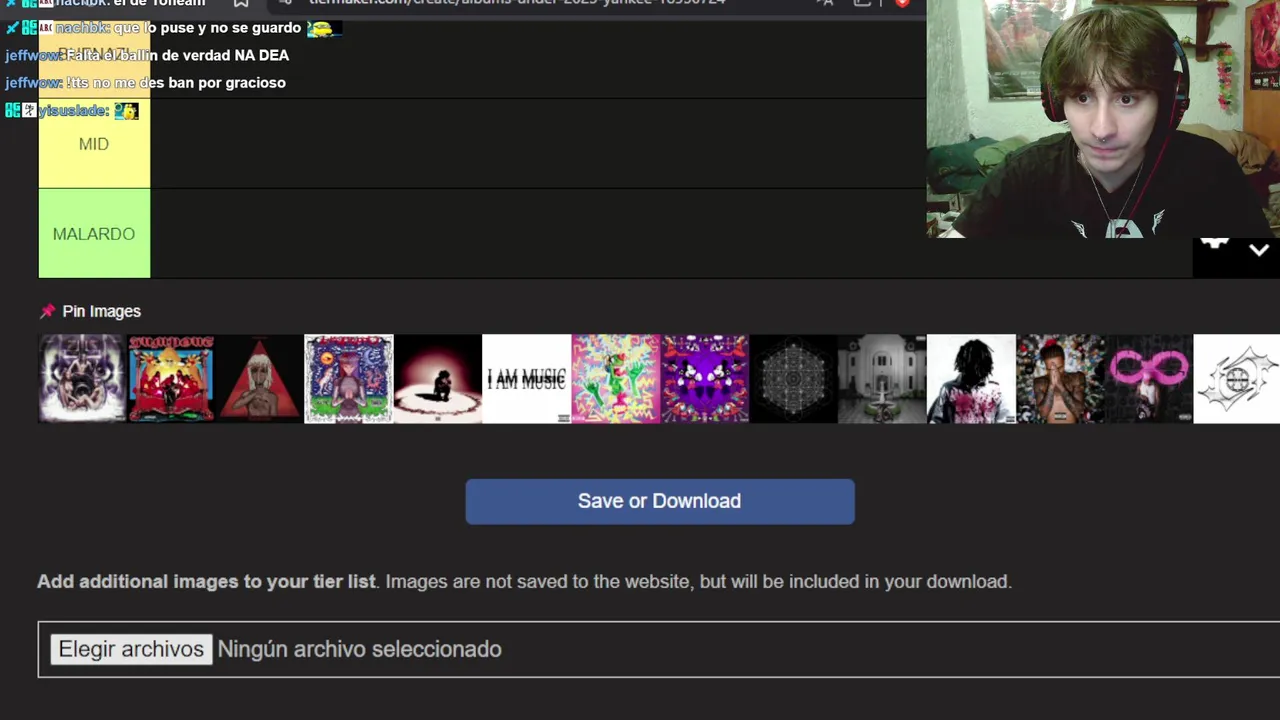Click the green MALARDO tier label
Viewport: 1280px width, 720px height.
[94, 234]
